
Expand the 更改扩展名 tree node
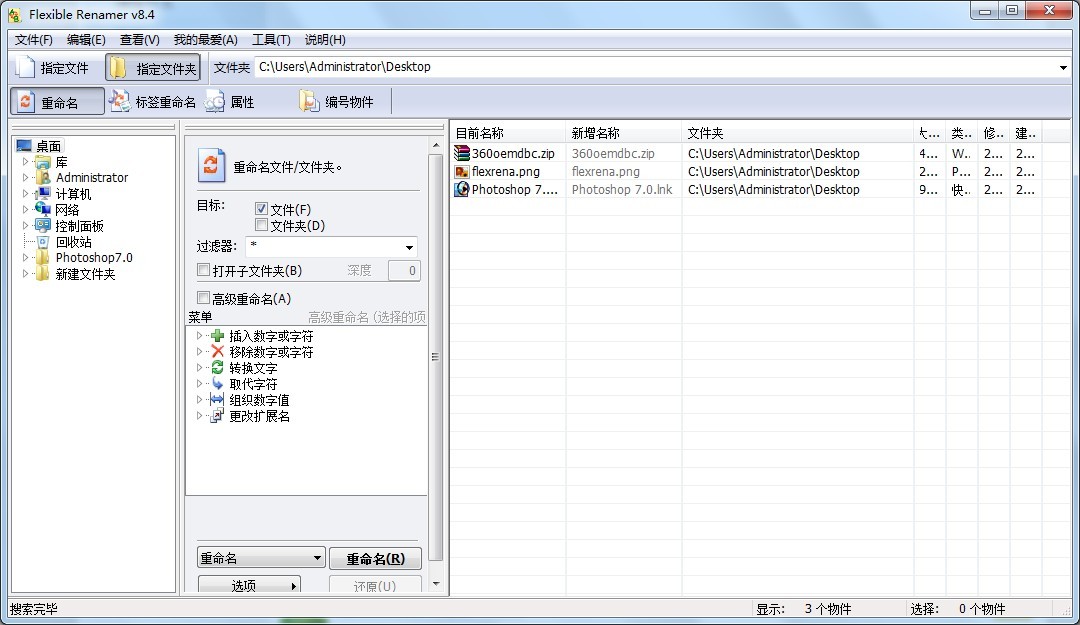pyautogui.click(x=199, y=416)
